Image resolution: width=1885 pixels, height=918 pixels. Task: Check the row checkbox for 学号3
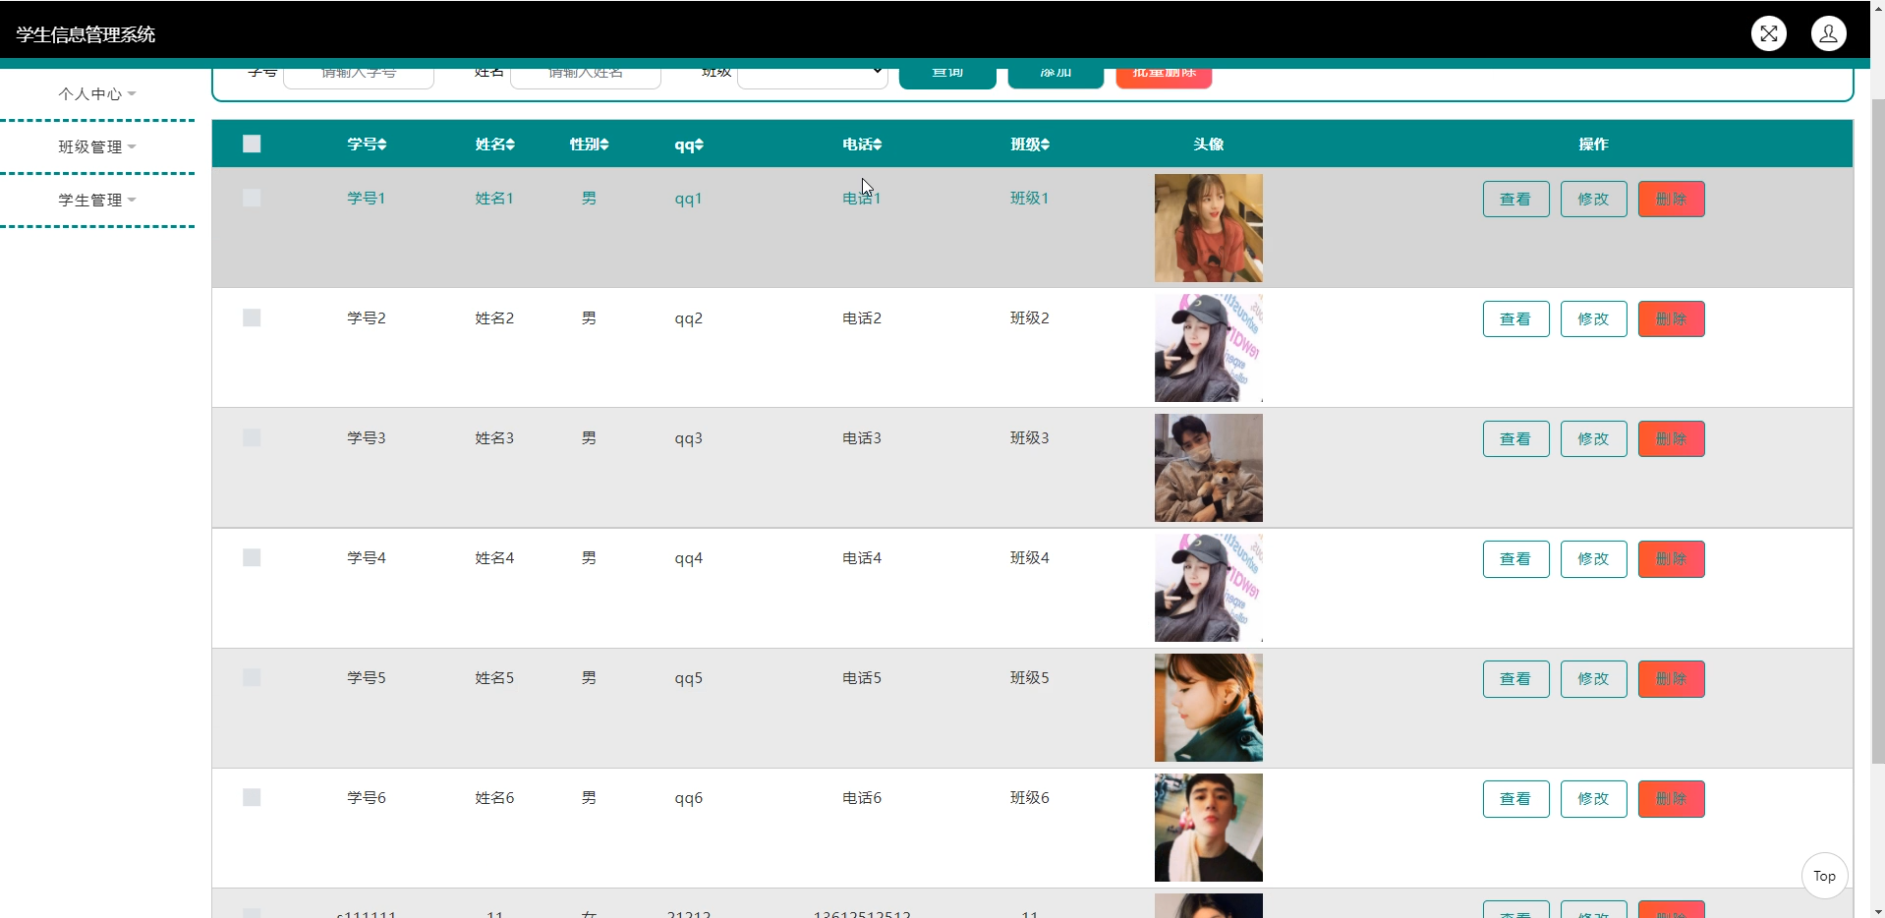point(252,438)
